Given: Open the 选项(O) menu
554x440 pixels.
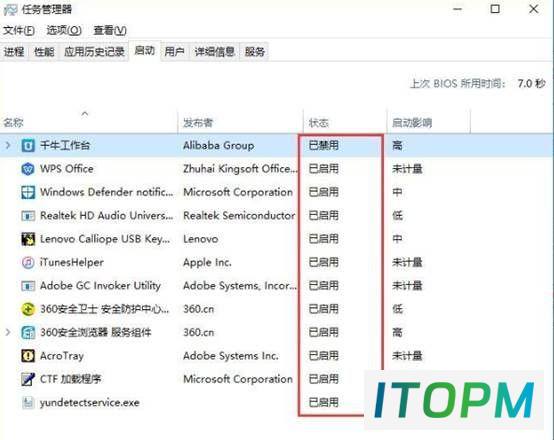Looking at the screenshot, I should coord(64,30).
